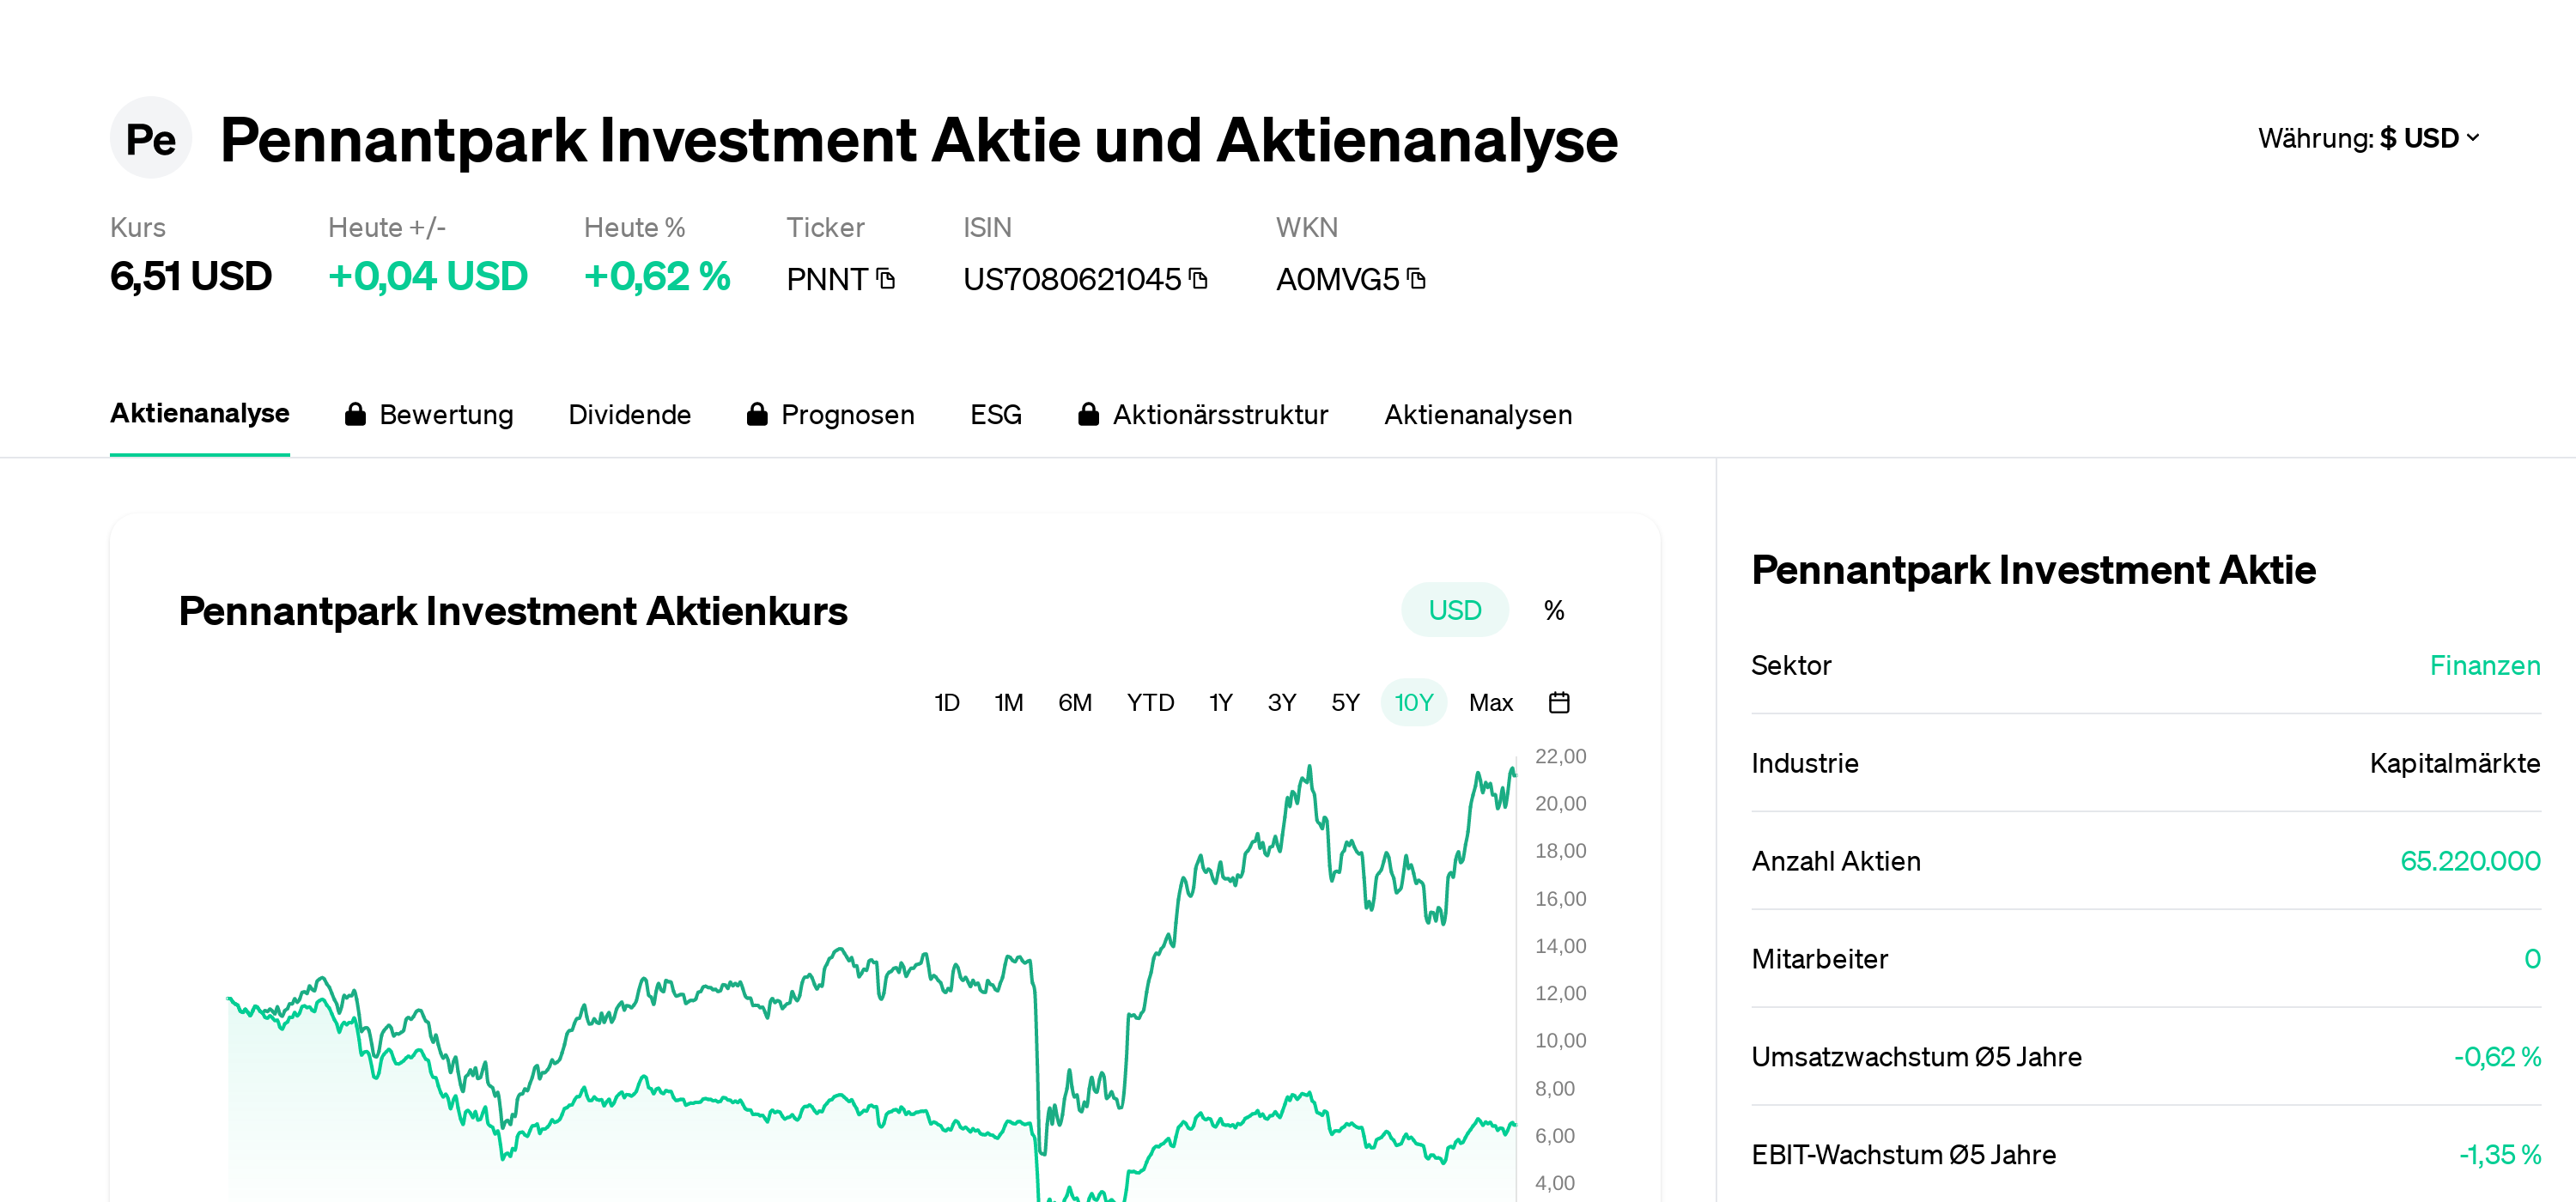This screenshot has height=1202, width=2576.
Task: Open the ESG tab
Action: 995,414
